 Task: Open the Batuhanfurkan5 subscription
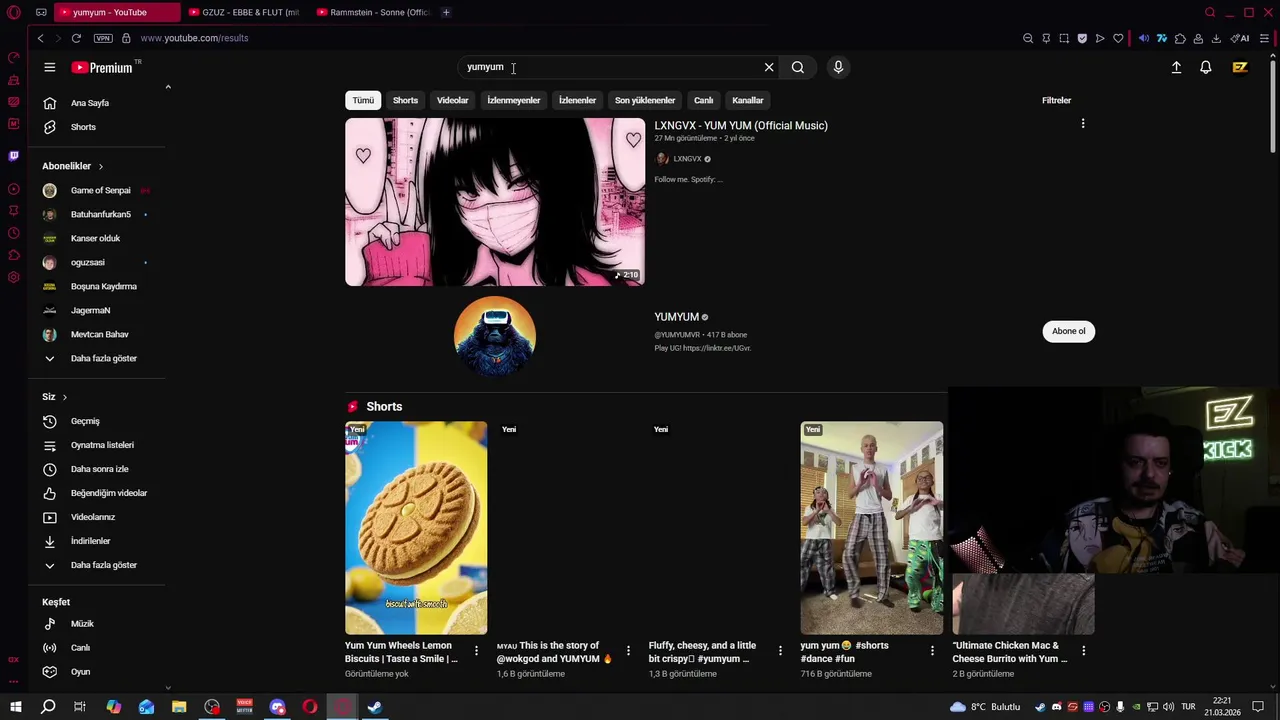[x=98, y=214]
